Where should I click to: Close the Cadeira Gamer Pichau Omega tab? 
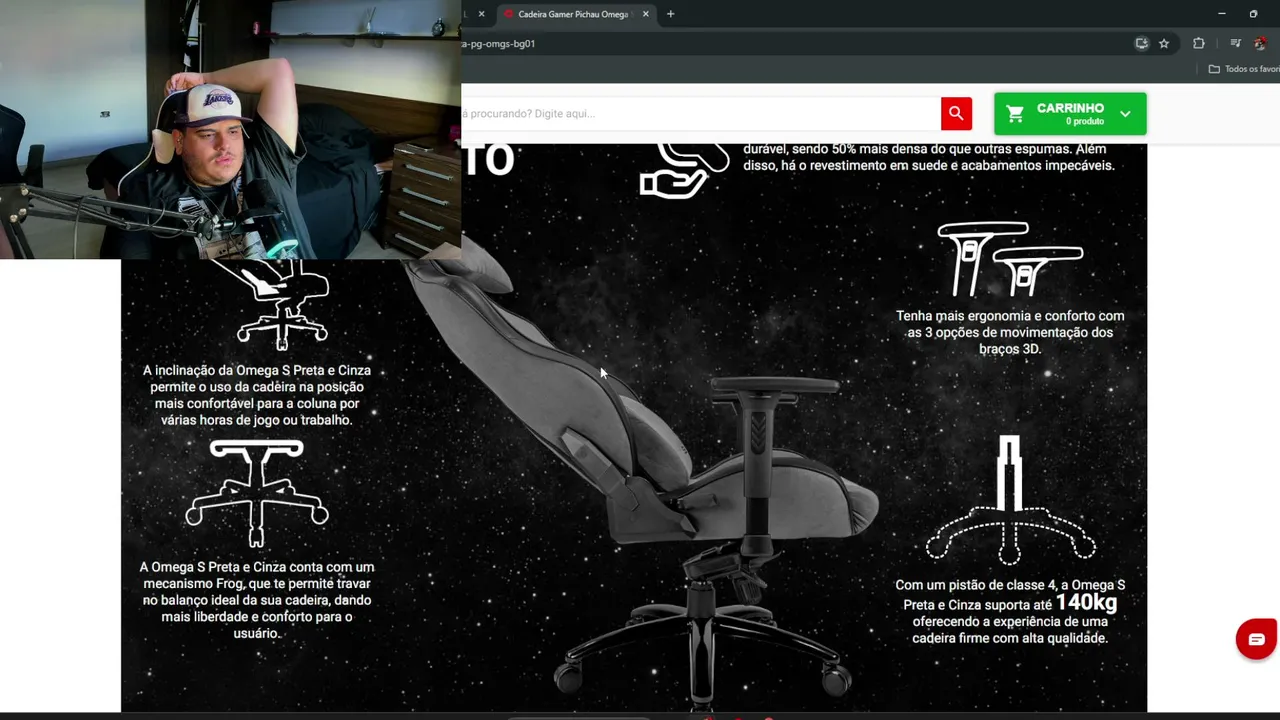(x=646, y=14)
